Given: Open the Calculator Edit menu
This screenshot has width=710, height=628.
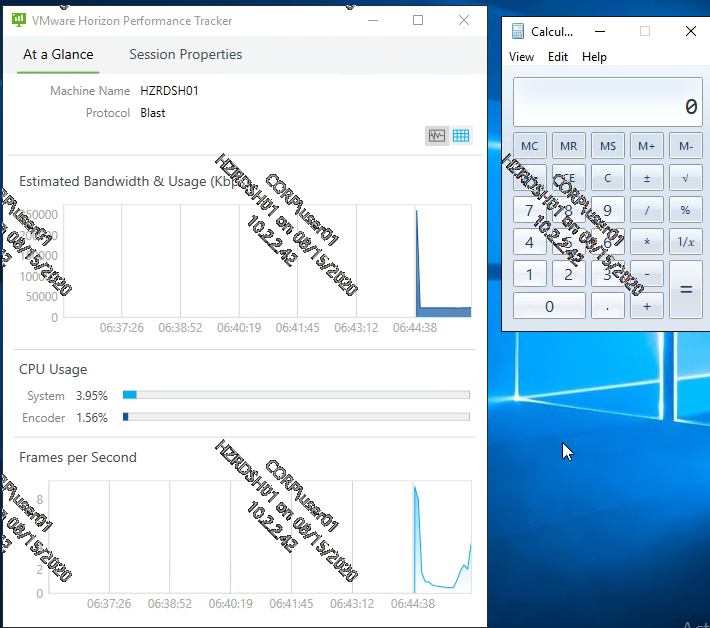Looking at the screenshot, I should pyautogui.click(x=557, y=57).
